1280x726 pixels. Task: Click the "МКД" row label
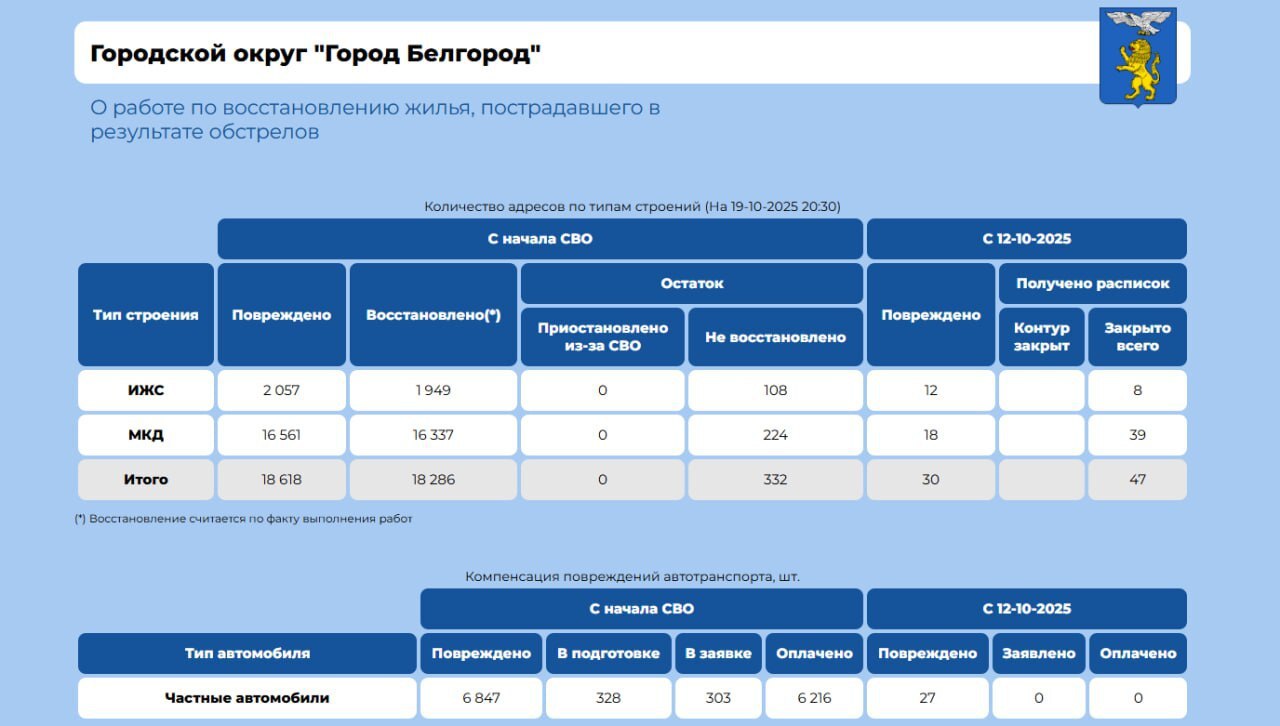click(x=146, y=435)
